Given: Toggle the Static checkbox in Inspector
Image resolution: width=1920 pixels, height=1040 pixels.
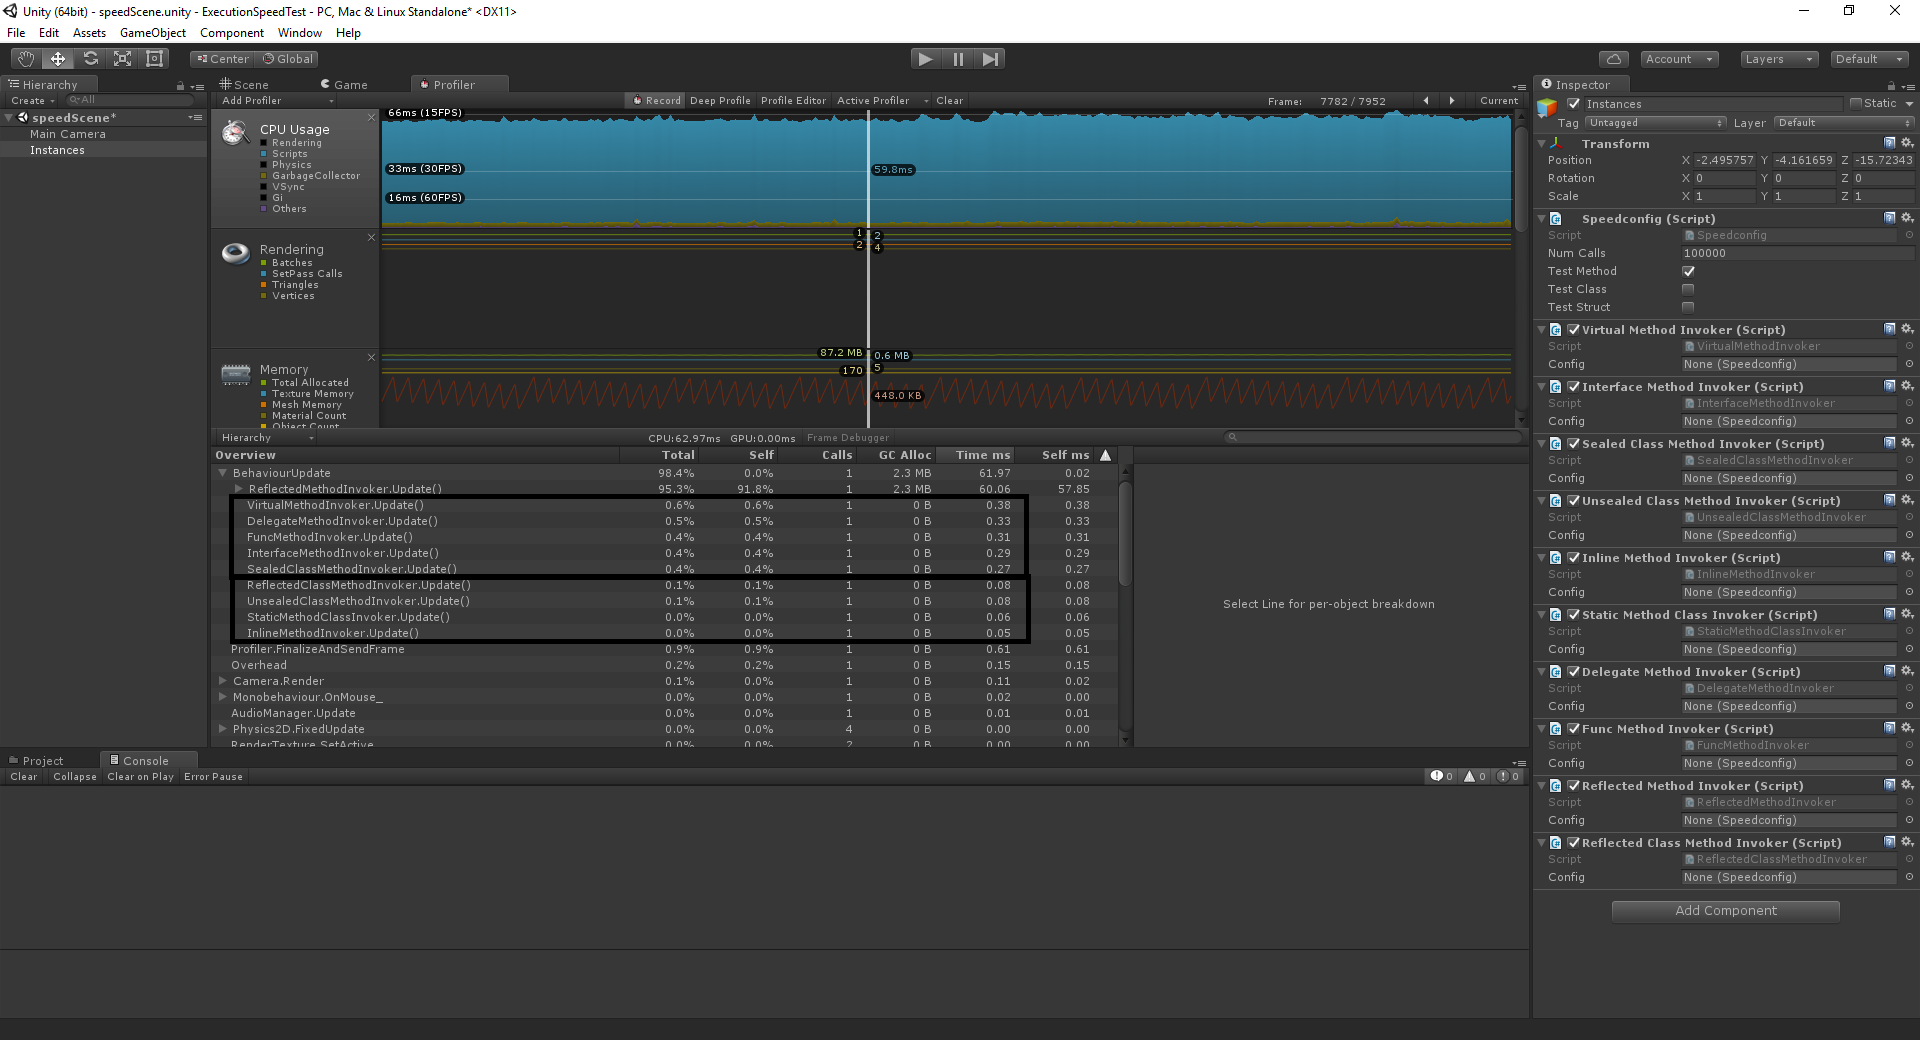Looking at the screenshot, I should click(1856, 104).
